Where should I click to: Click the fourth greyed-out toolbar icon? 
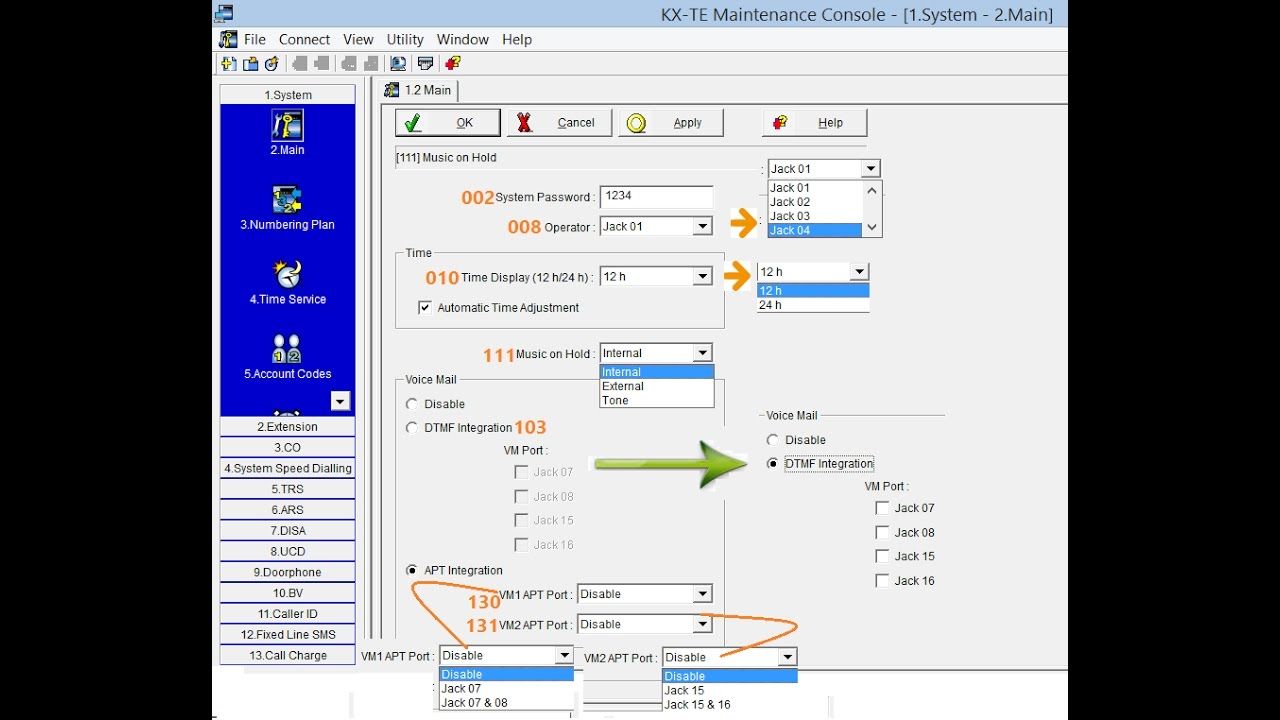pyautogui.click(x=369, y=64)
